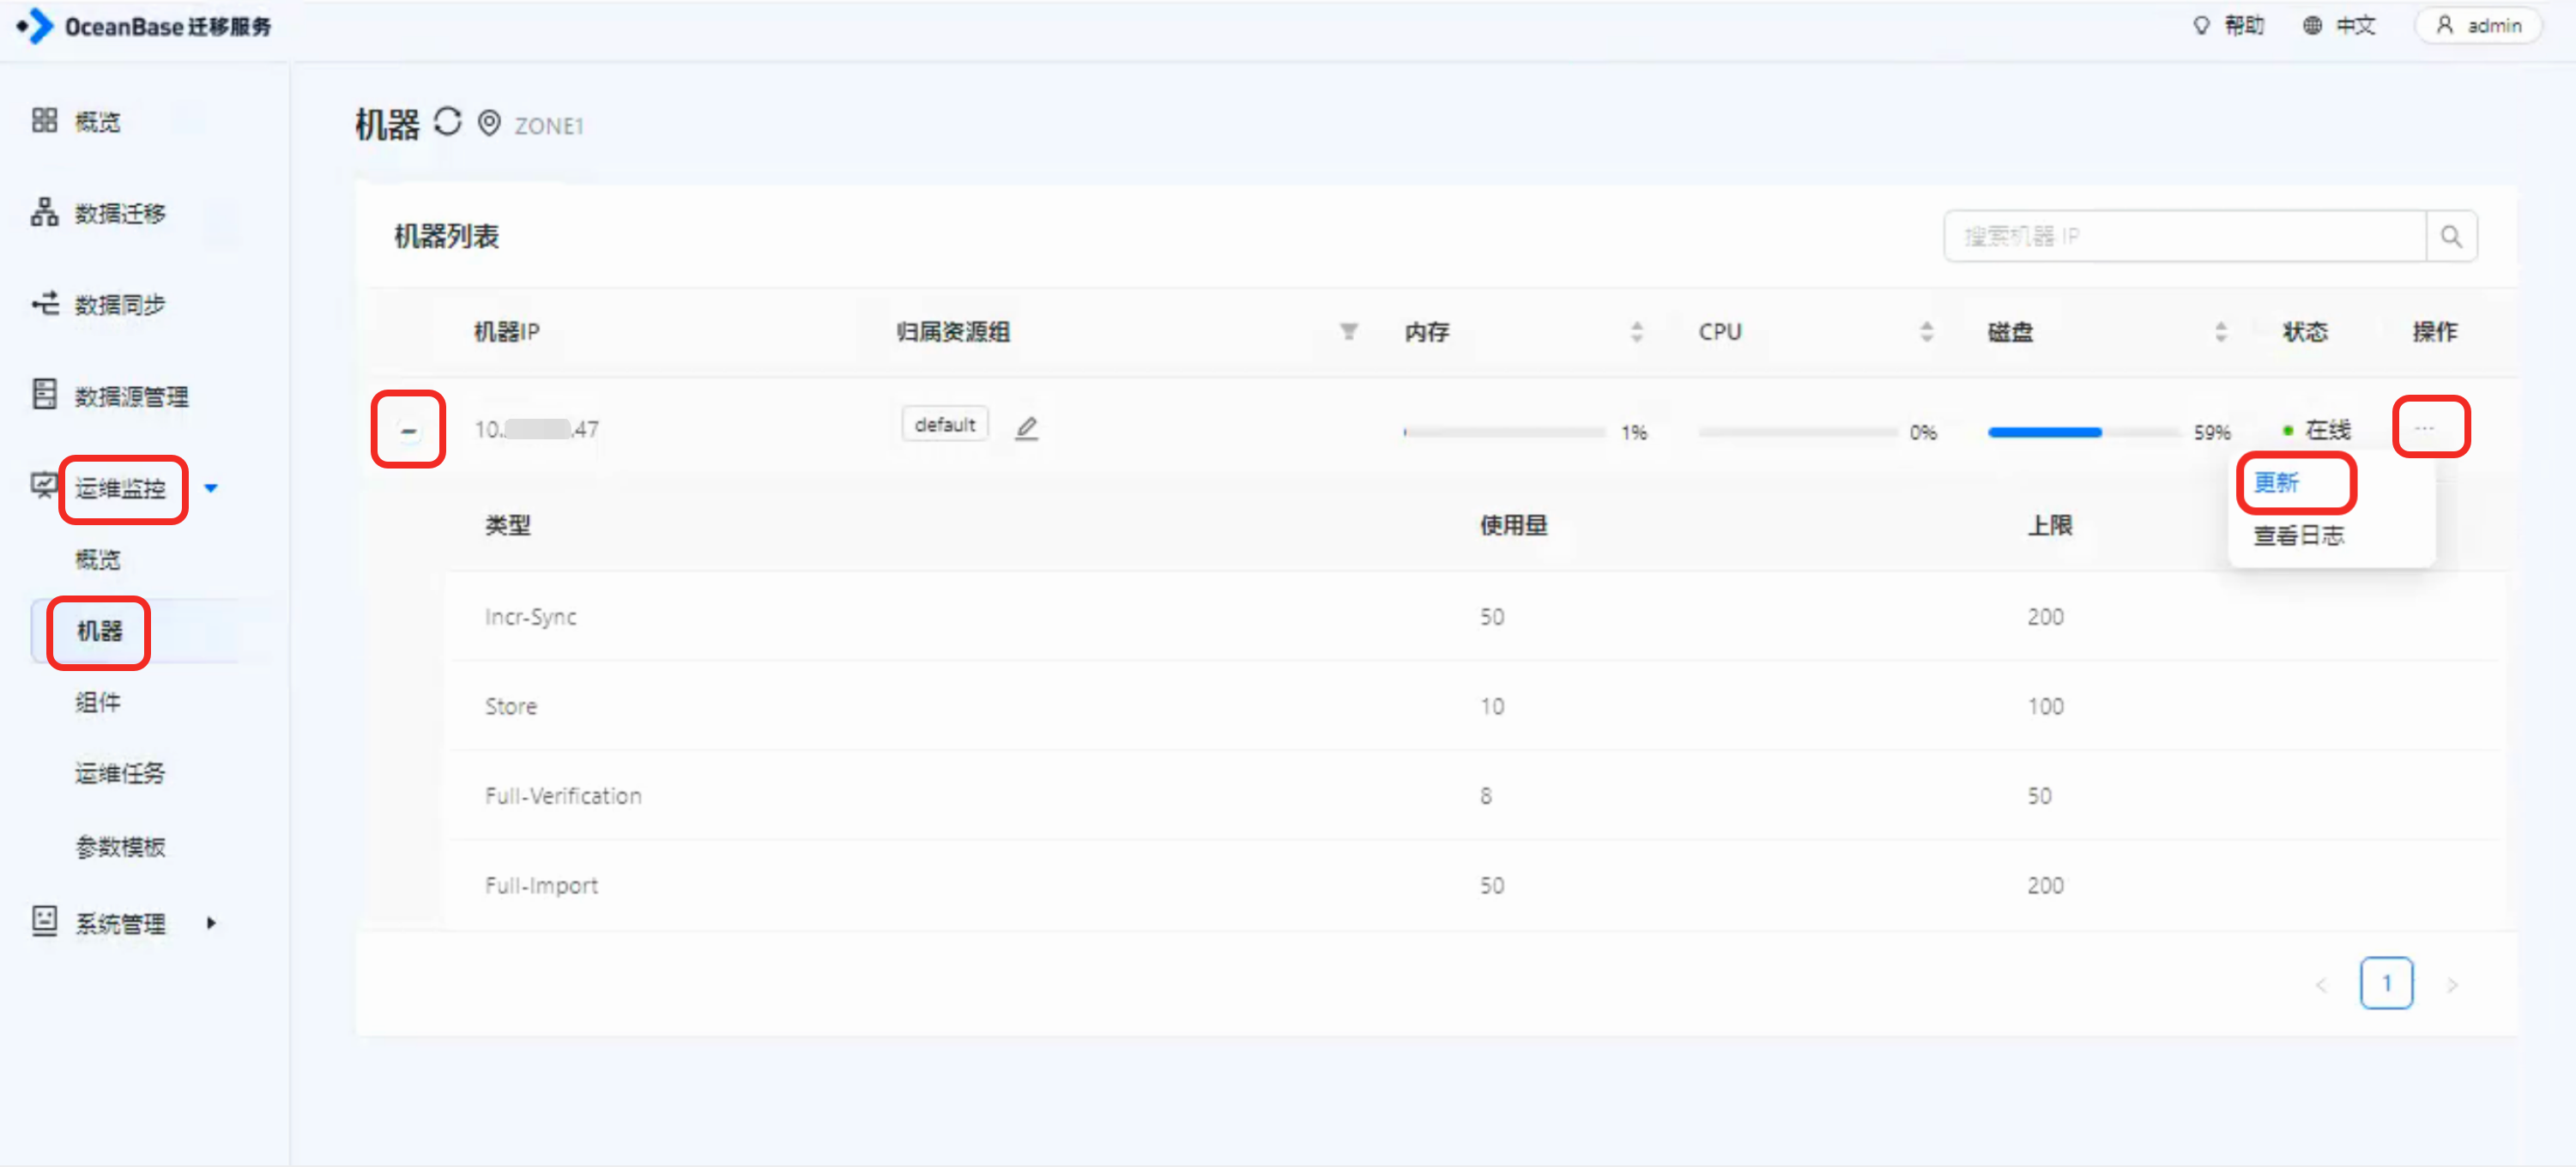Screen dimensions: 2576x1167
Task: Open the admin user menu
Action: coord(2478,25)
